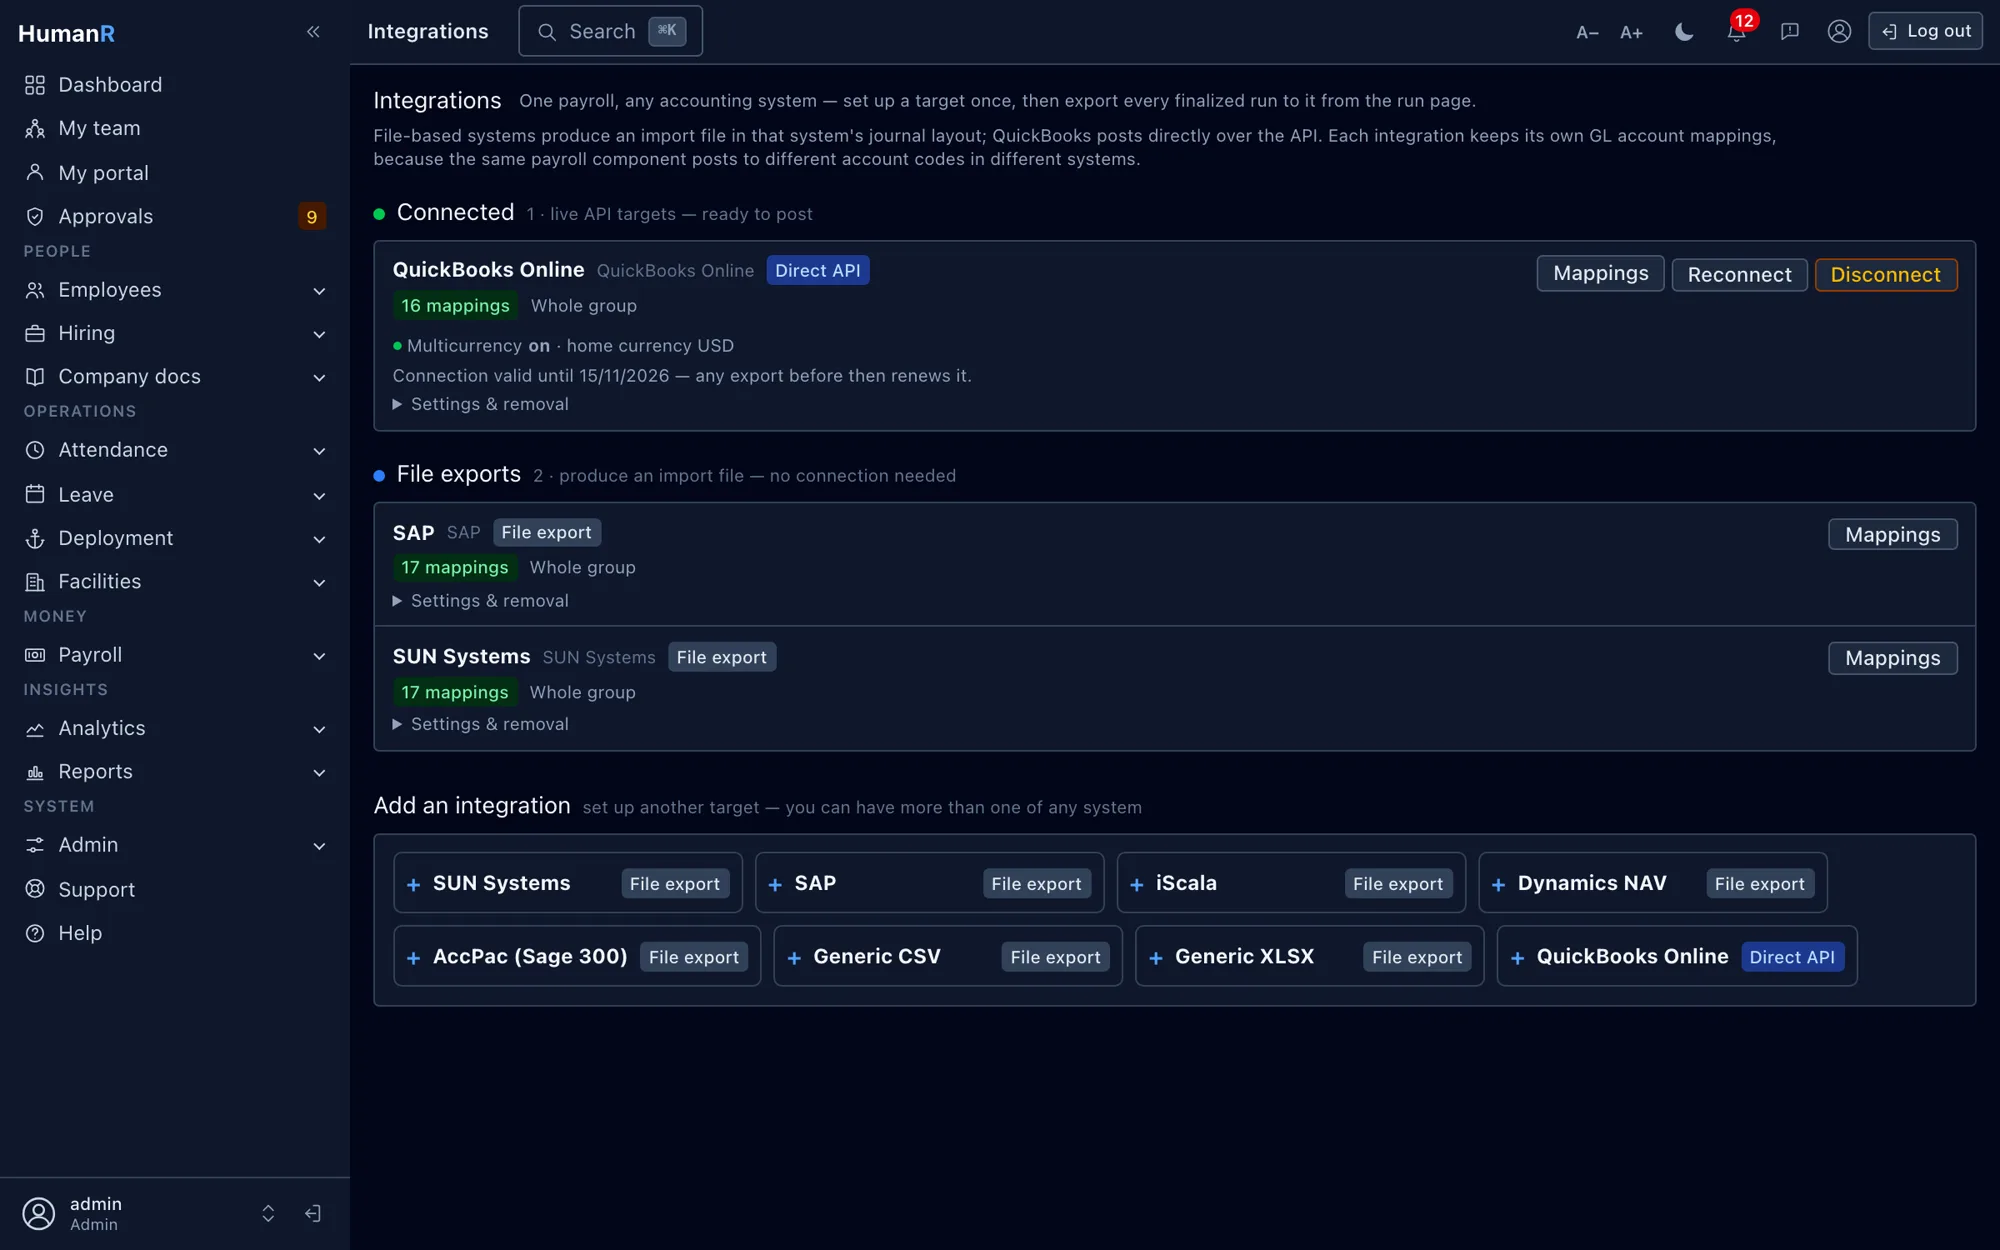Click the Support lifebuoy icon

35,889
